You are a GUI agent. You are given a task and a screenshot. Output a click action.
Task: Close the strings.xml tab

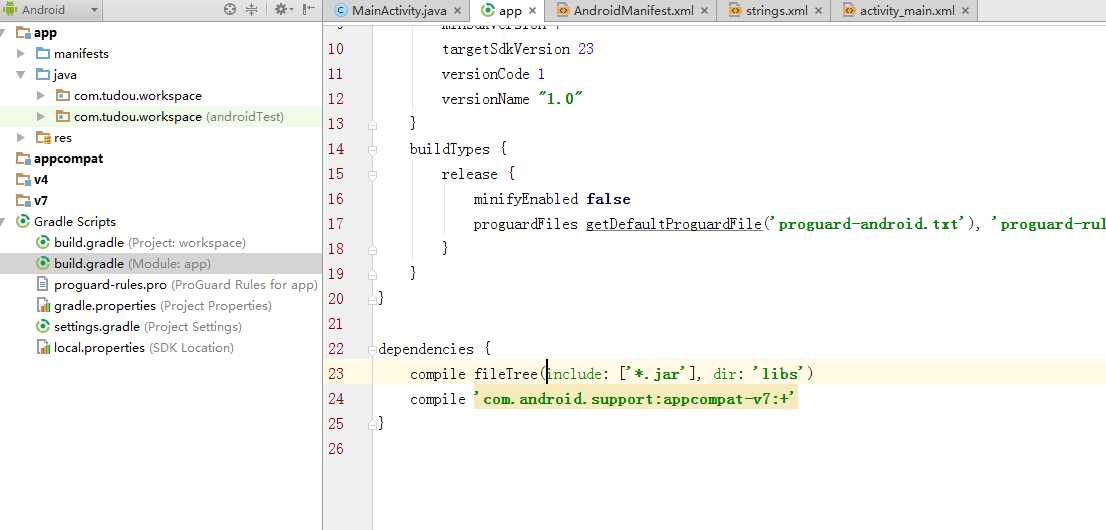[x=818, y=11]
